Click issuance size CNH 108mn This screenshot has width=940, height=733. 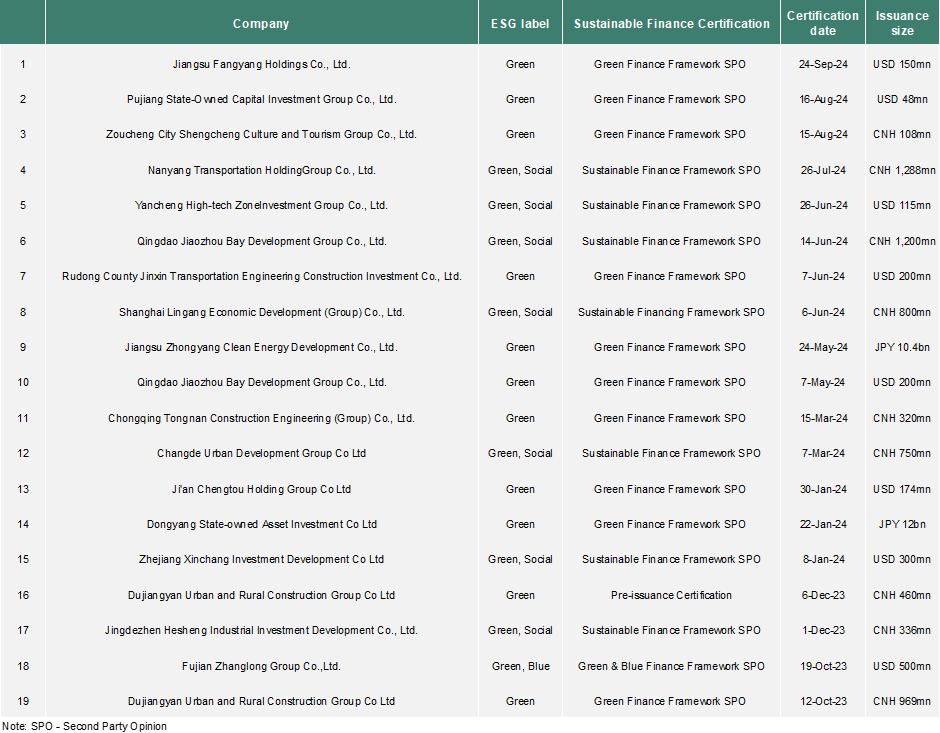[x=902, y=134]
